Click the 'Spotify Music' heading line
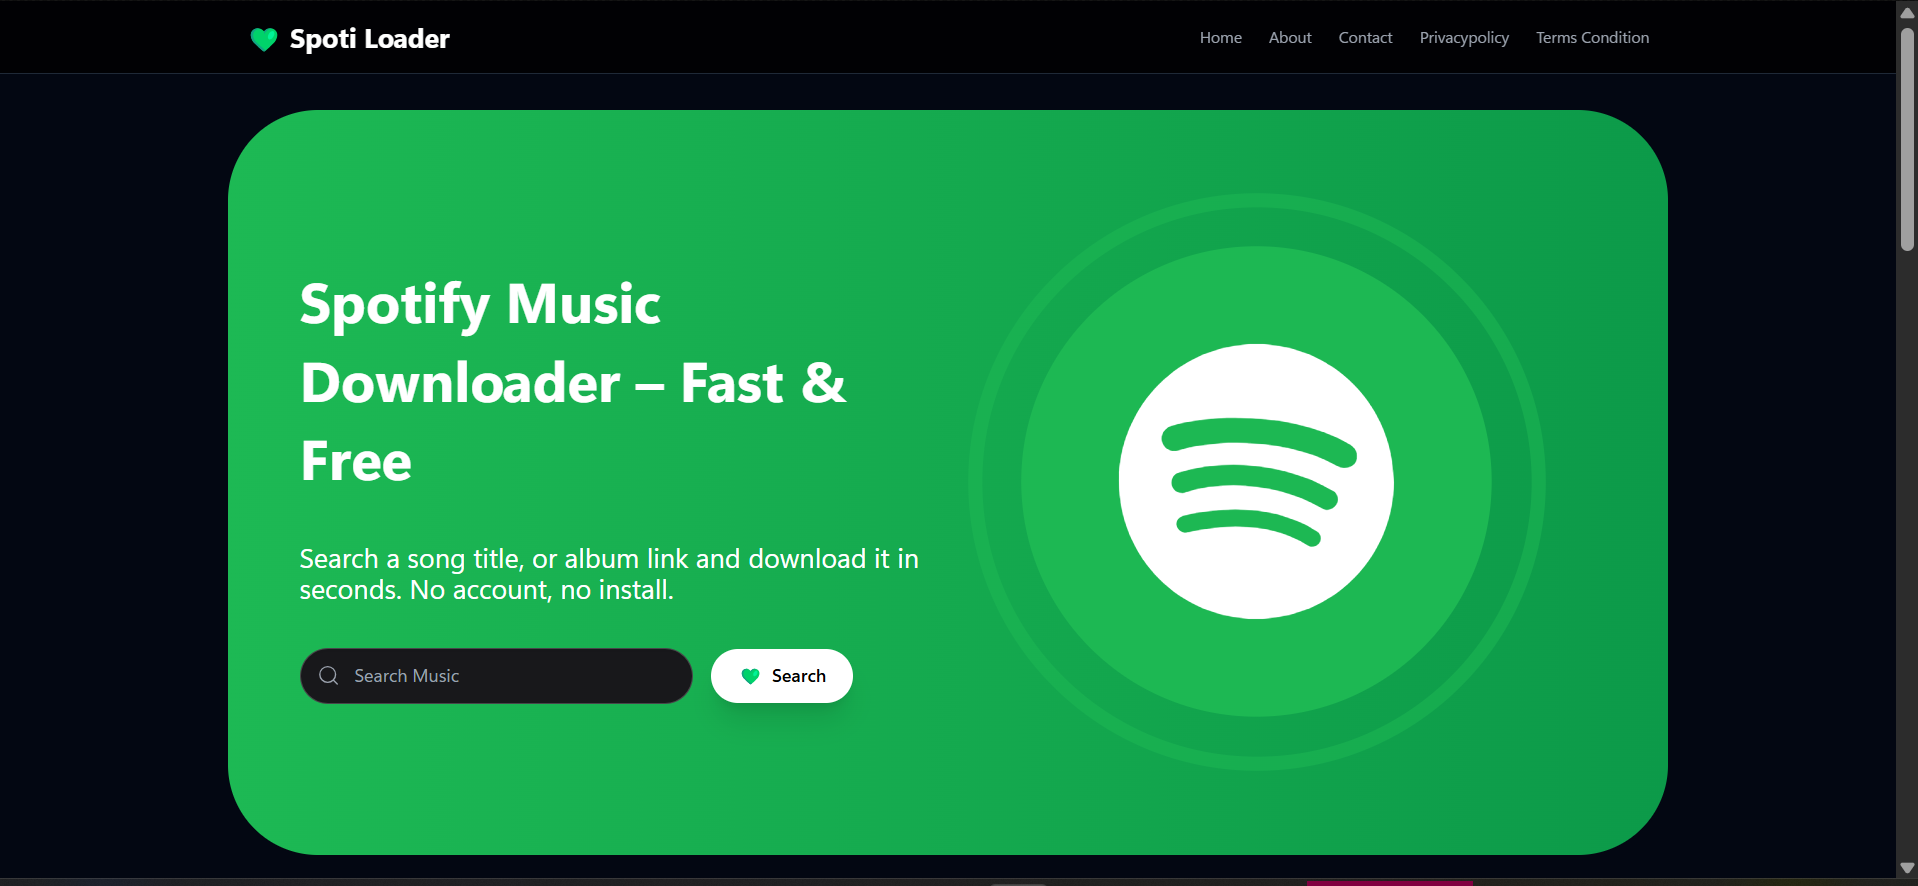This screenshot has width=1918, height=886. (x=480, y=304)
